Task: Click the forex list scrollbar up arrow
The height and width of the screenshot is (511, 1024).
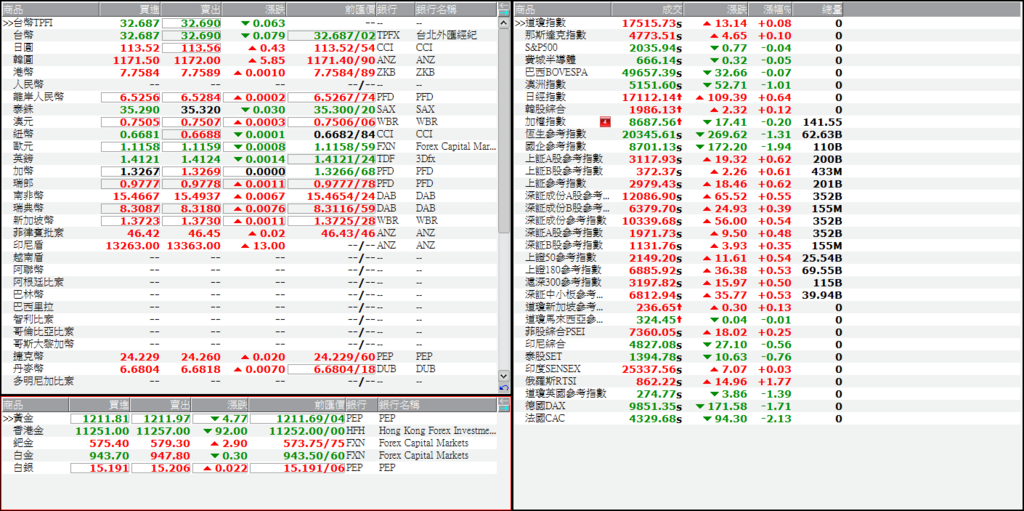Action: point(503,22)
